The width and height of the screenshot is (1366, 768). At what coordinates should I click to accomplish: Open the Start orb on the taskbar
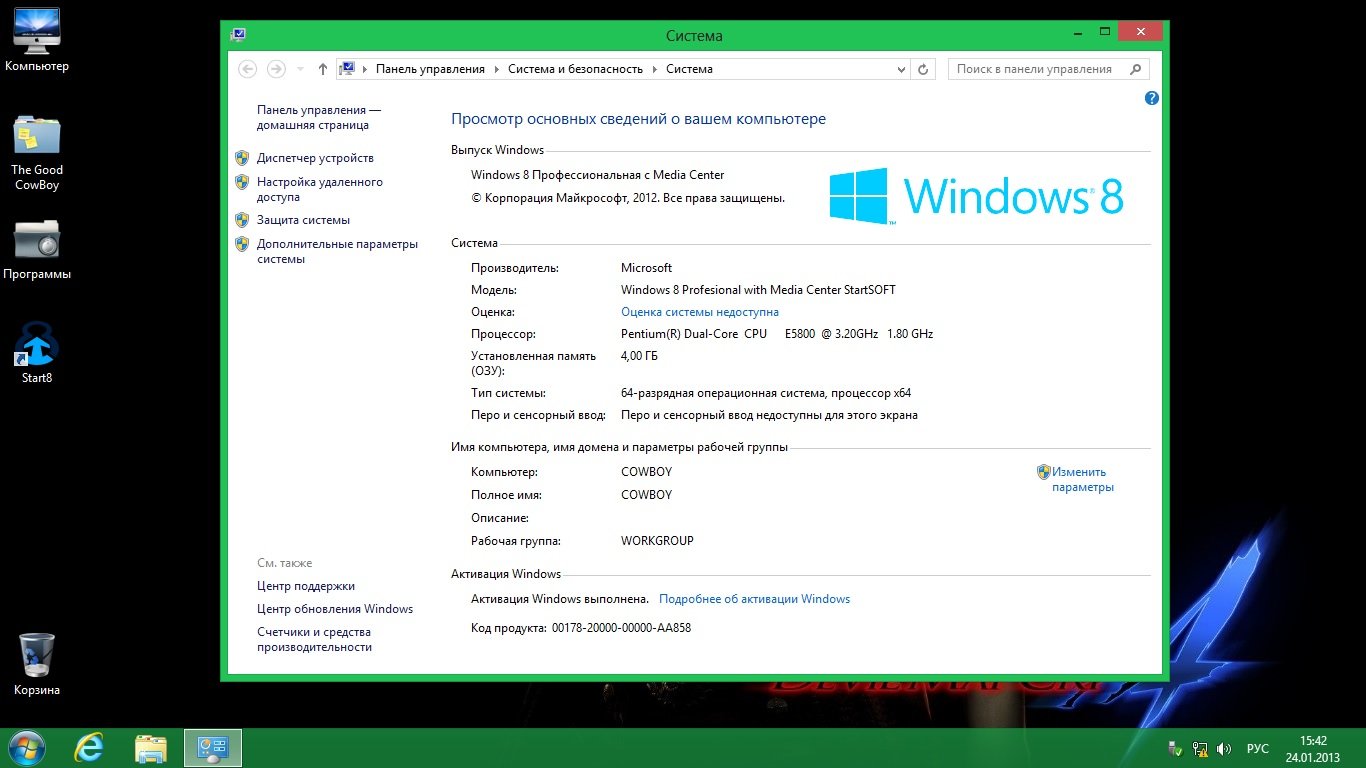27,748
